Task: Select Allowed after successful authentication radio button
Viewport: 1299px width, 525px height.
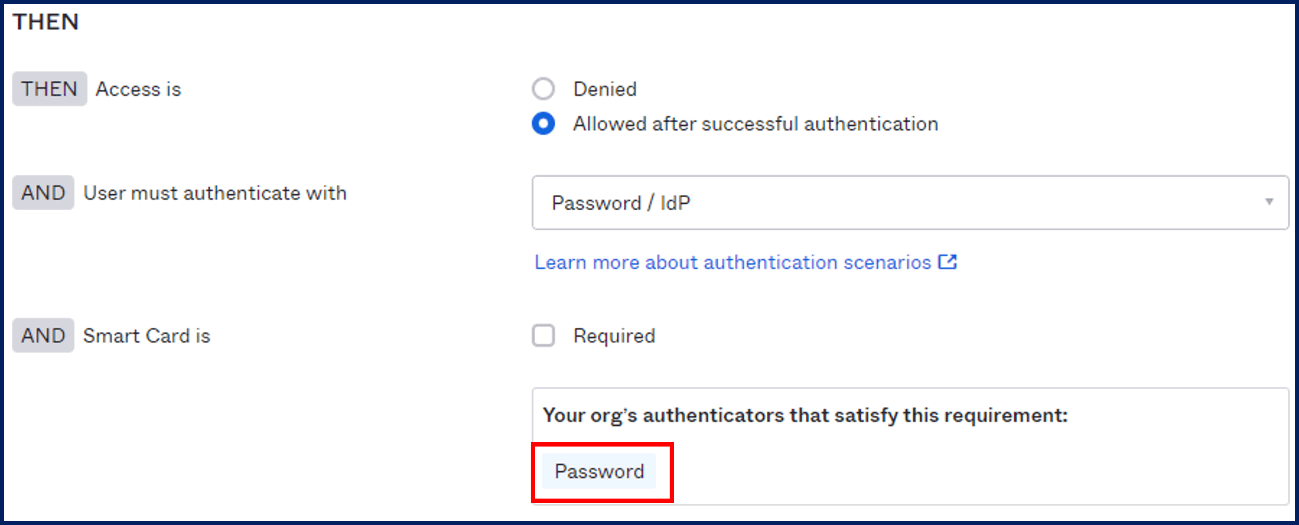Action: (543, 124)
